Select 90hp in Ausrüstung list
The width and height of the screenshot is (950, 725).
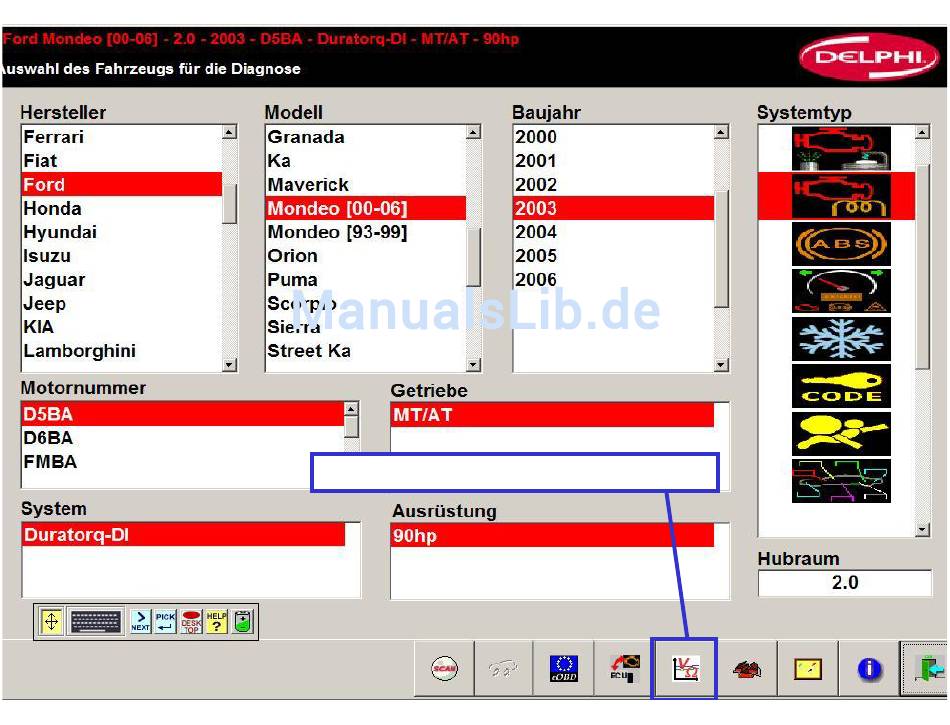(553, 535)
